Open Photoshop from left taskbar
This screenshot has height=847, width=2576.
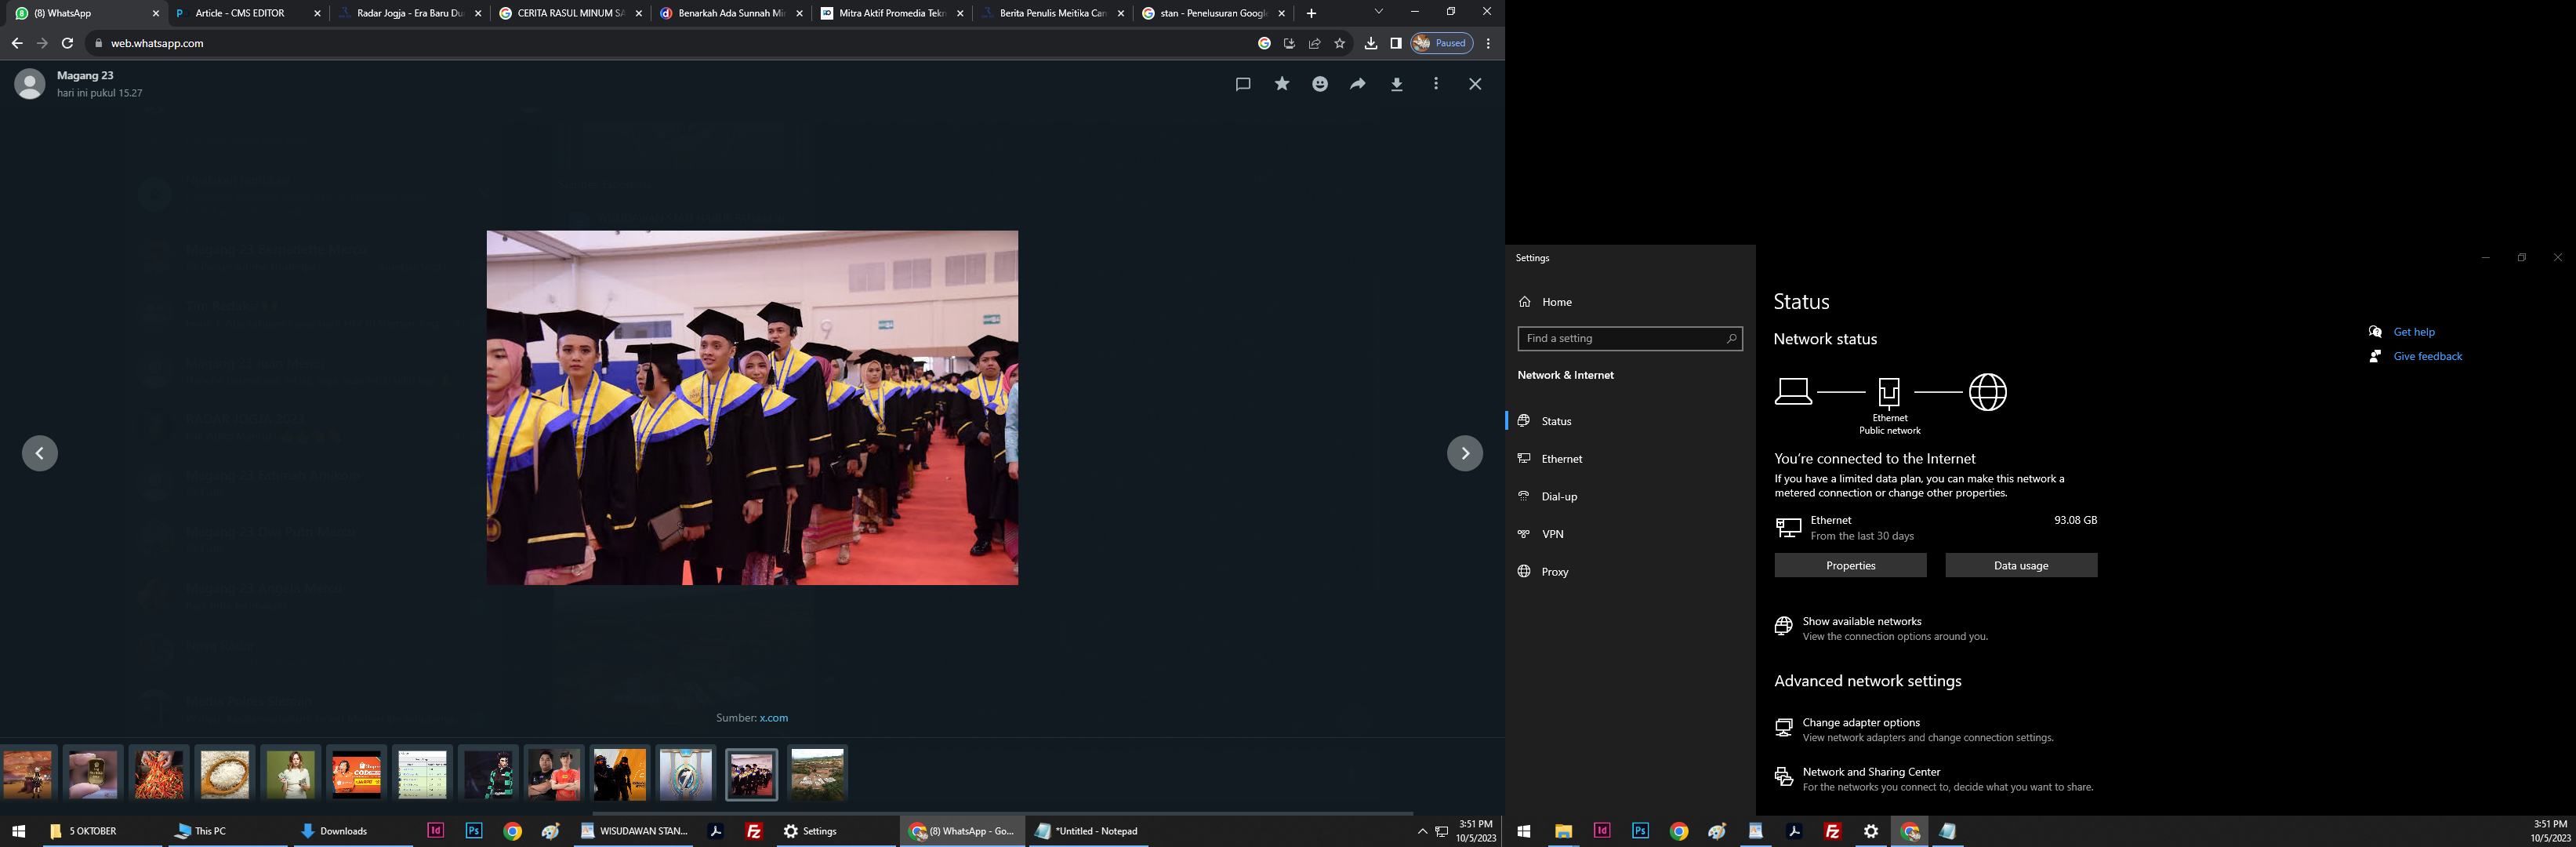pos(474,830)
